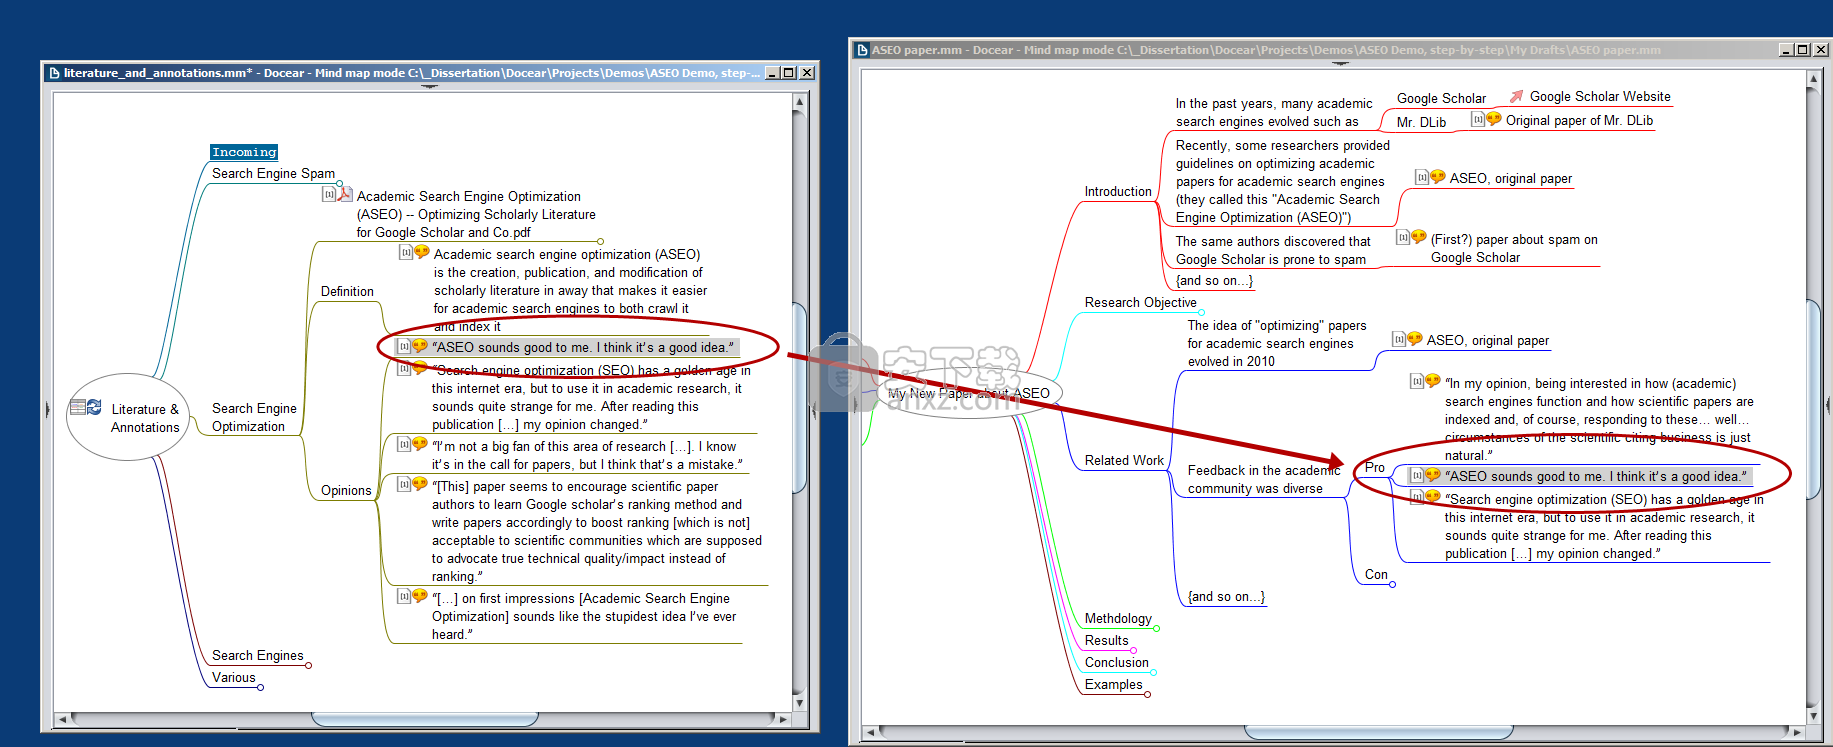Select the Related Work node
Viewport: 1833px width, 747px height.
tap(1124, 460)
